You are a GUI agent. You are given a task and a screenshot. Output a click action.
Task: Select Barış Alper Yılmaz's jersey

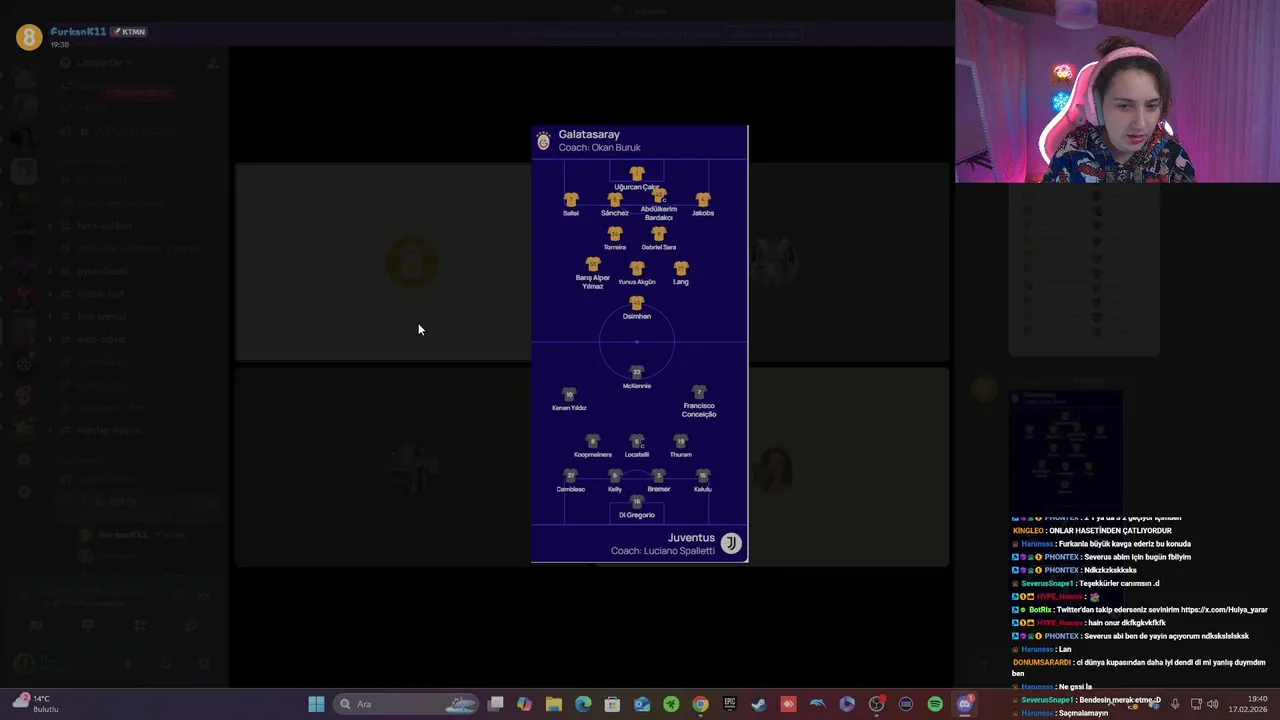[x=593, y=264]
